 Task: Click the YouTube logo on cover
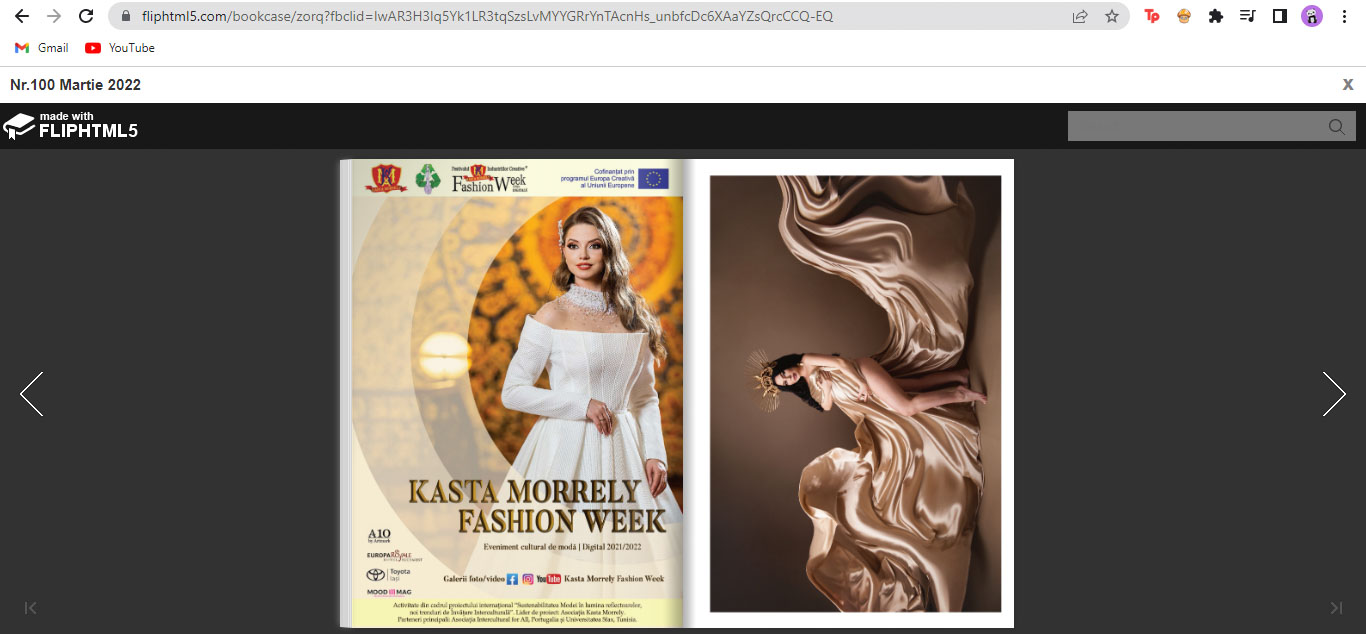coord(548,579)
